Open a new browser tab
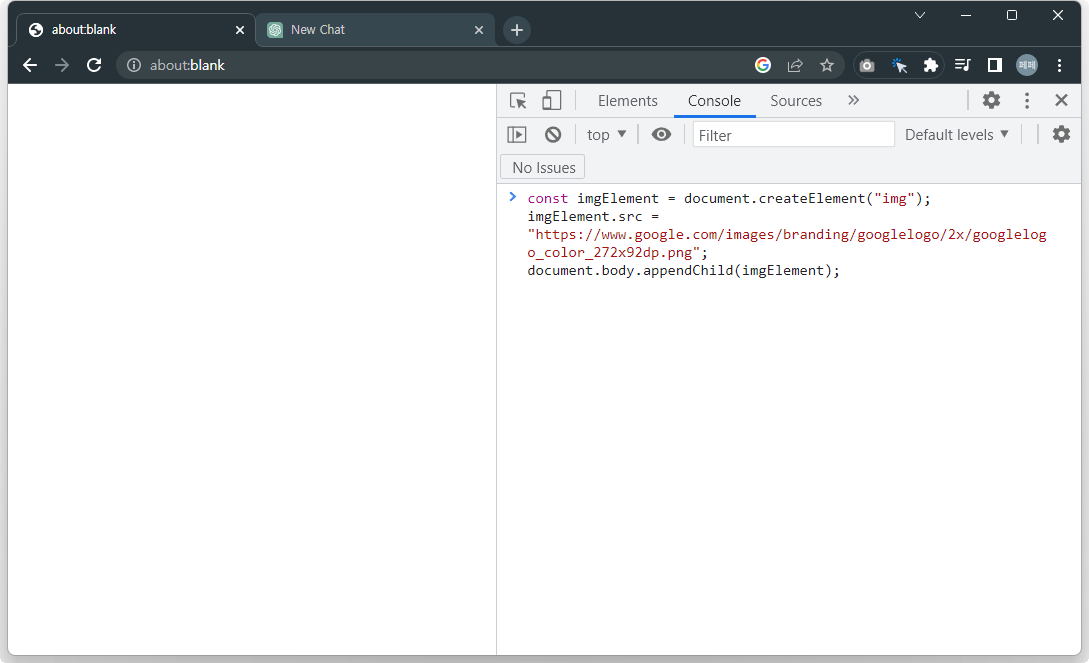 coord(517,30)
